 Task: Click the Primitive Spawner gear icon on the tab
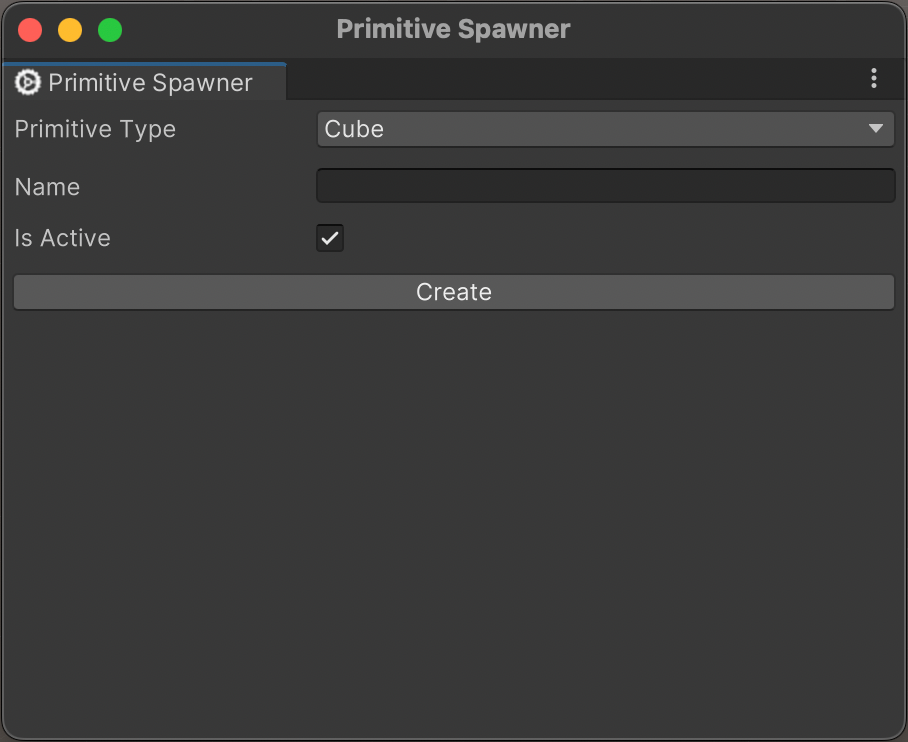[x=26, y=82]
